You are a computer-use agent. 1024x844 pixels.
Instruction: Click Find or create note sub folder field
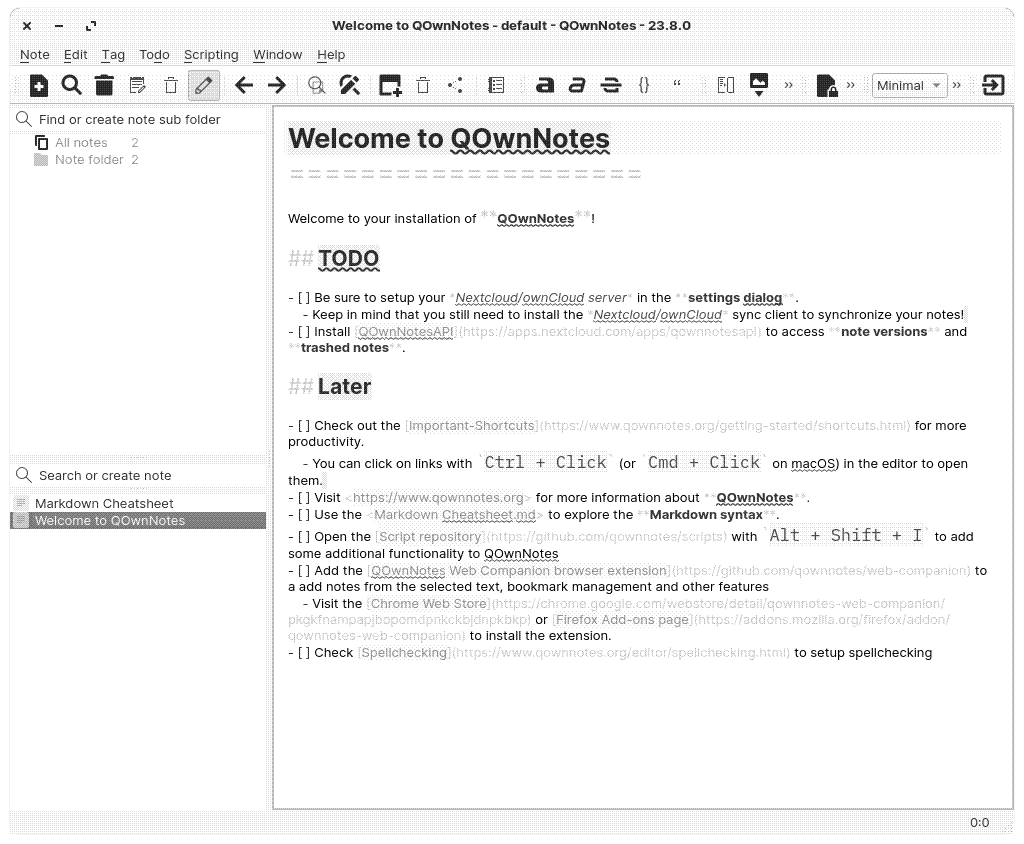click(x=140, y=120)
